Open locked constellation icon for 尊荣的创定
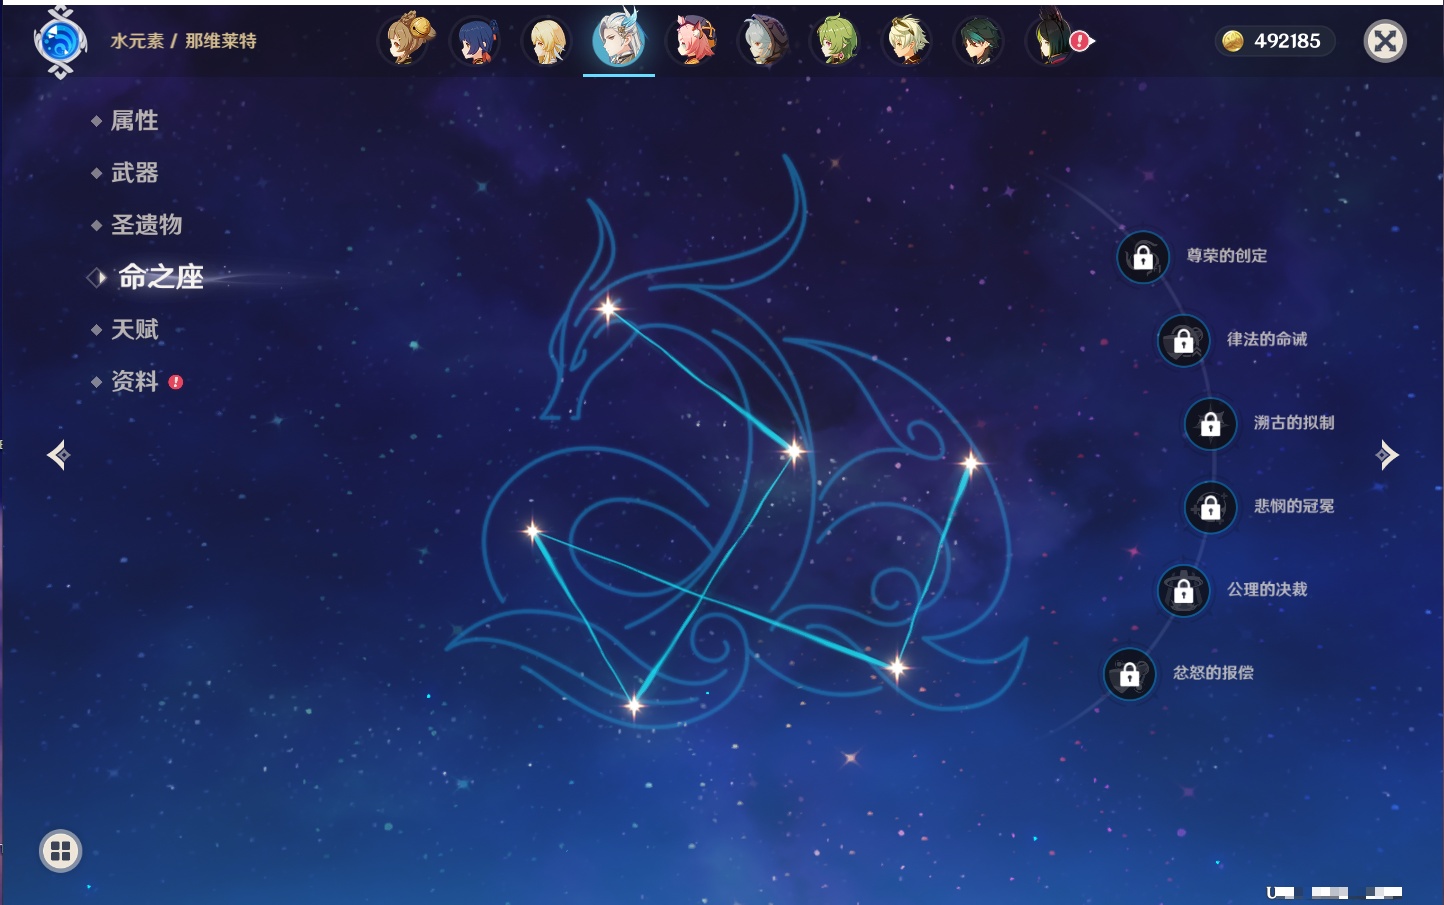The height and width of the screenshot is (905, 1444). pyautogui.click(x=1143, y=257)
